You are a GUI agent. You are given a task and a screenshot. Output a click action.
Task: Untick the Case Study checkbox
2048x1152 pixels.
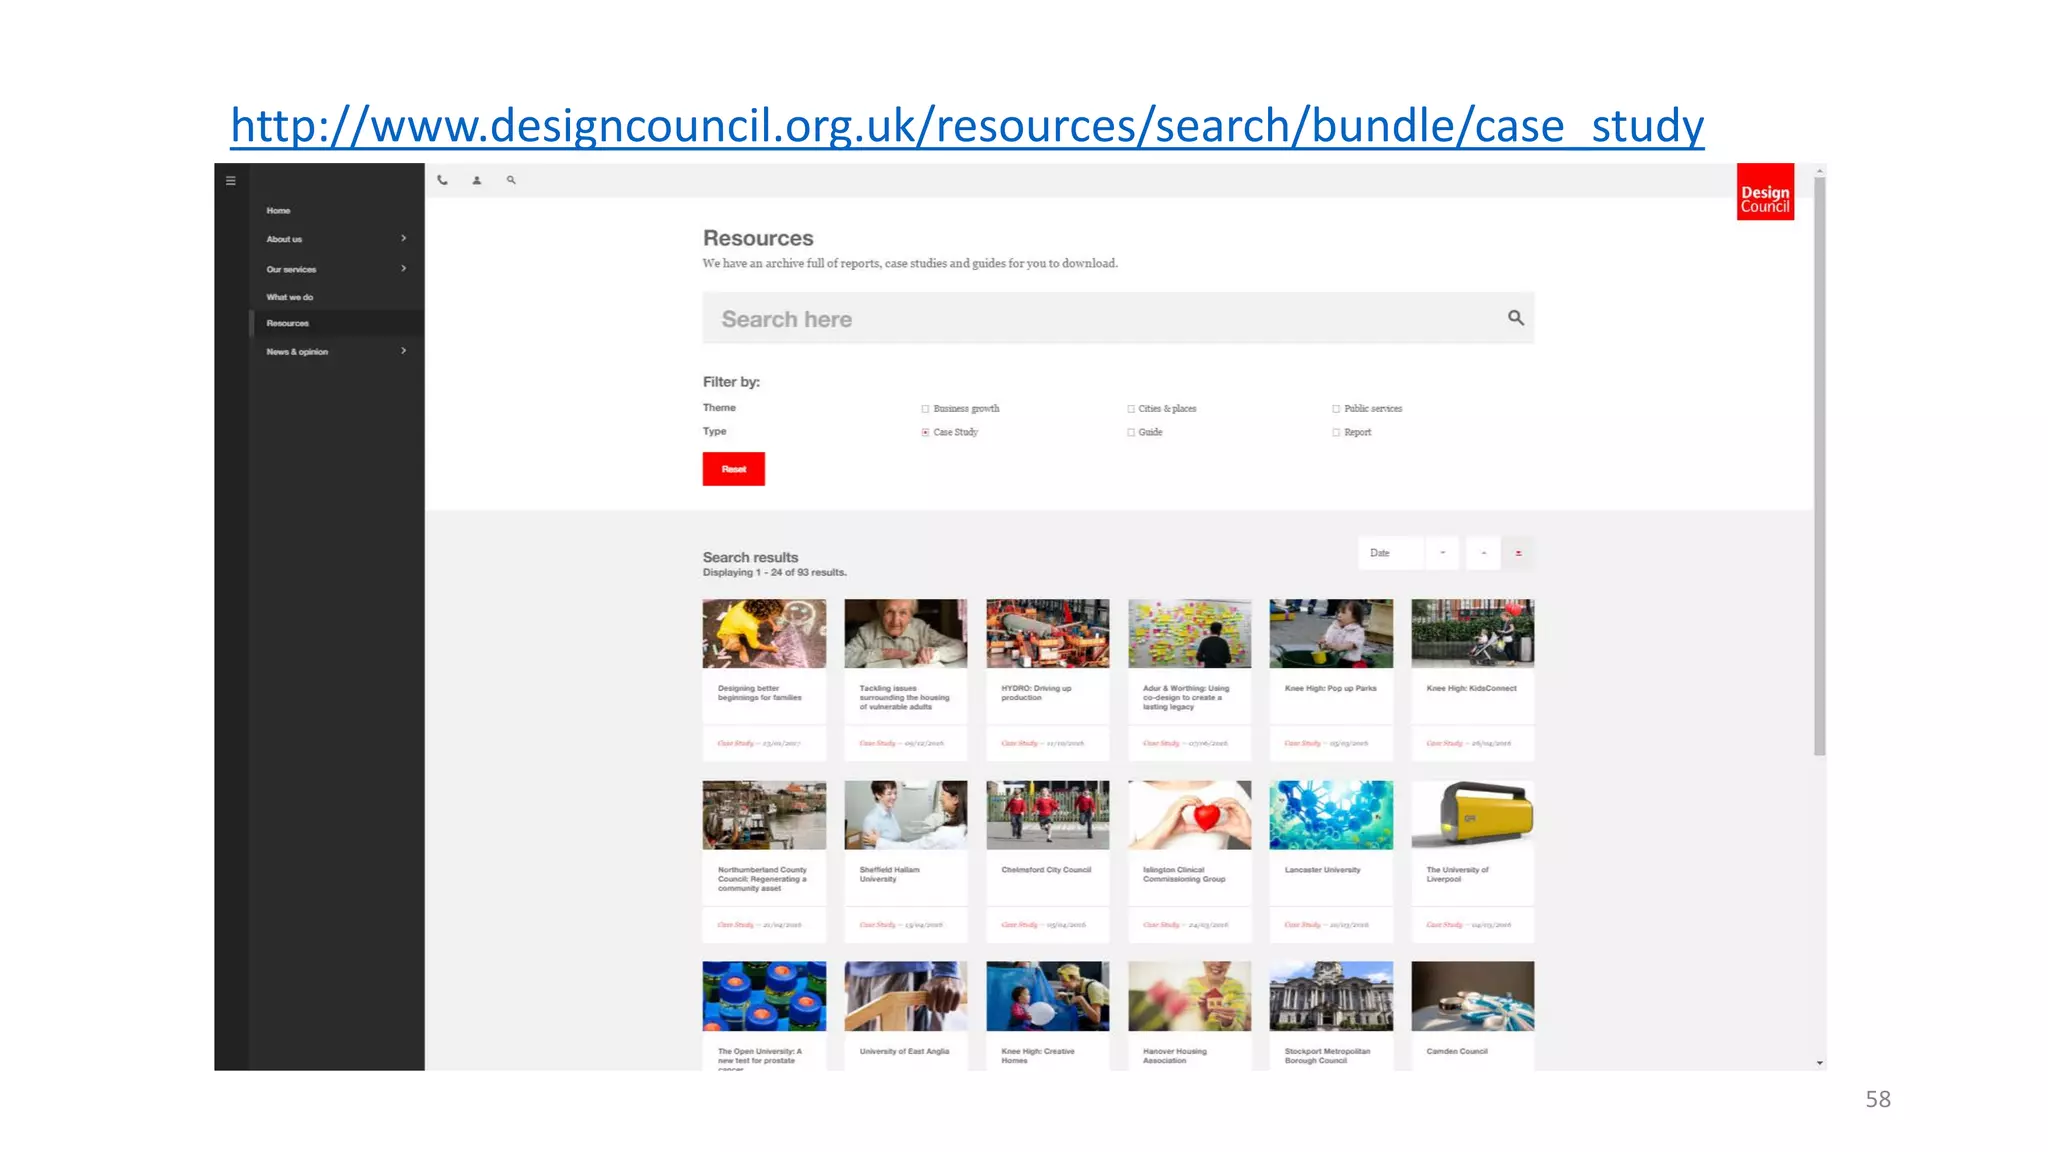925,432
